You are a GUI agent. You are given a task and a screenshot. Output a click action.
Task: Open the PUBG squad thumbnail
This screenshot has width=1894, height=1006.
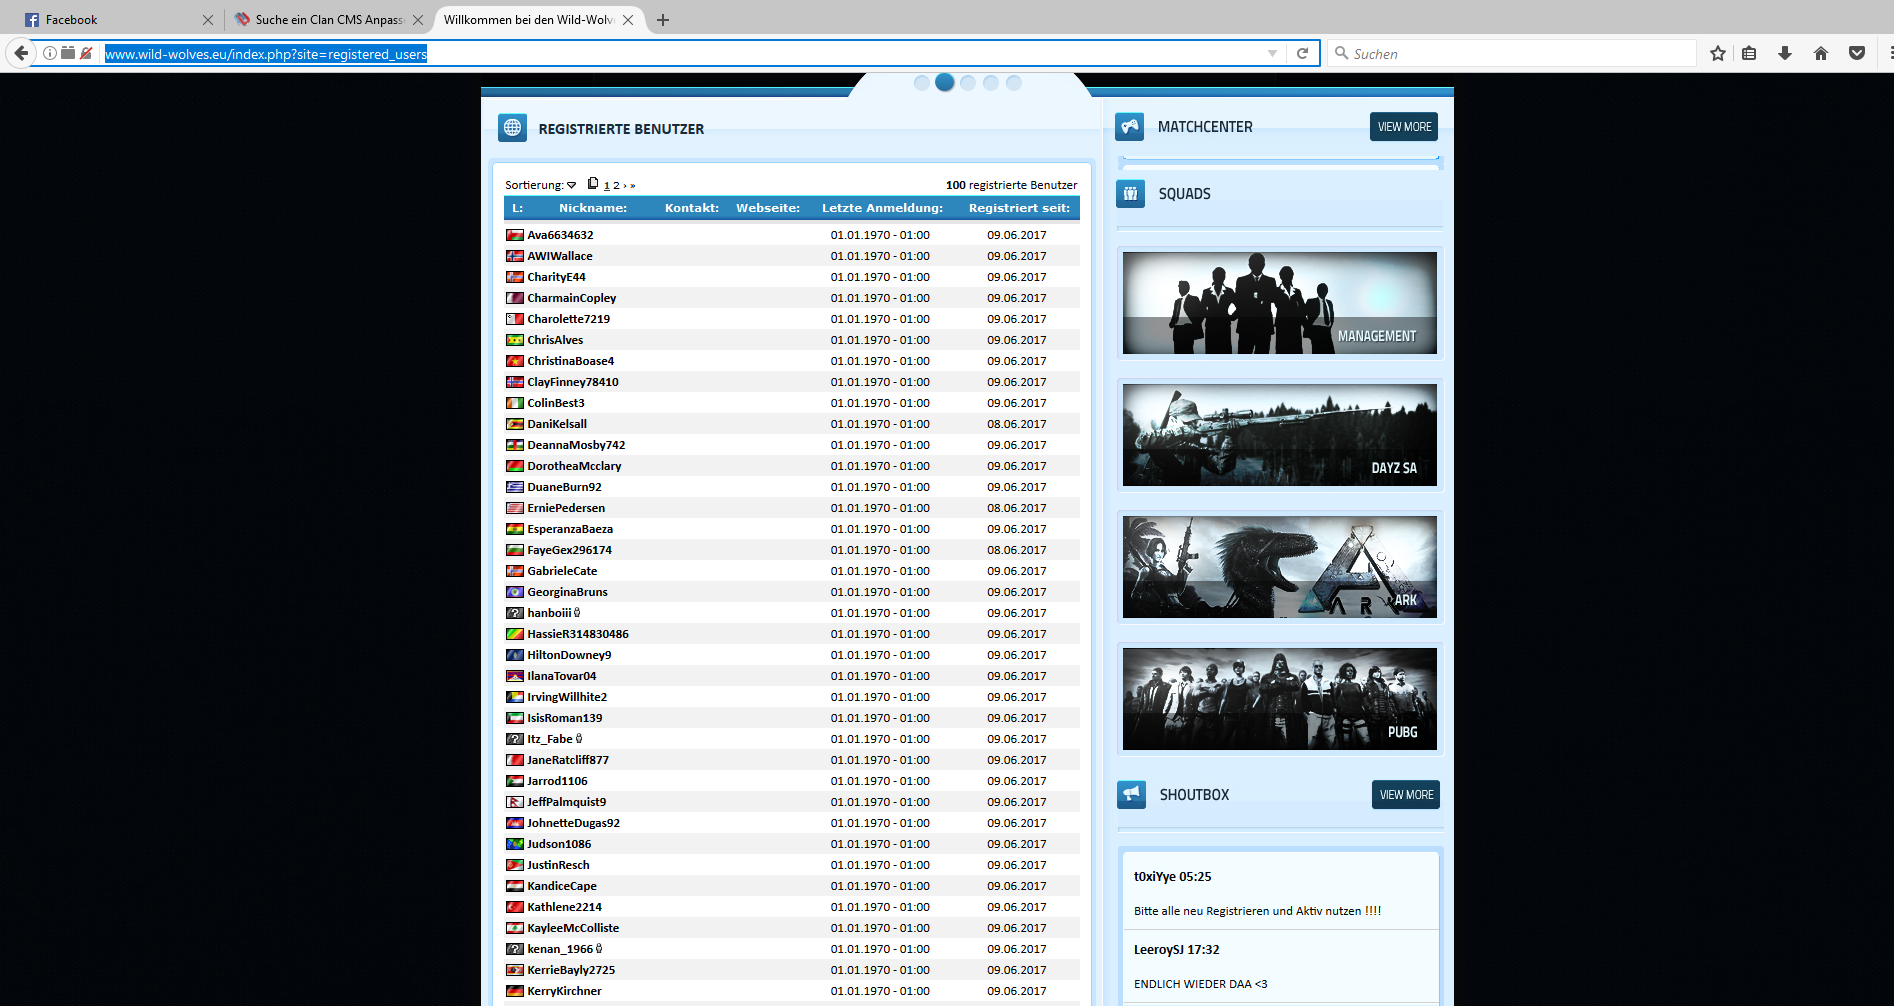[1279, 699]
